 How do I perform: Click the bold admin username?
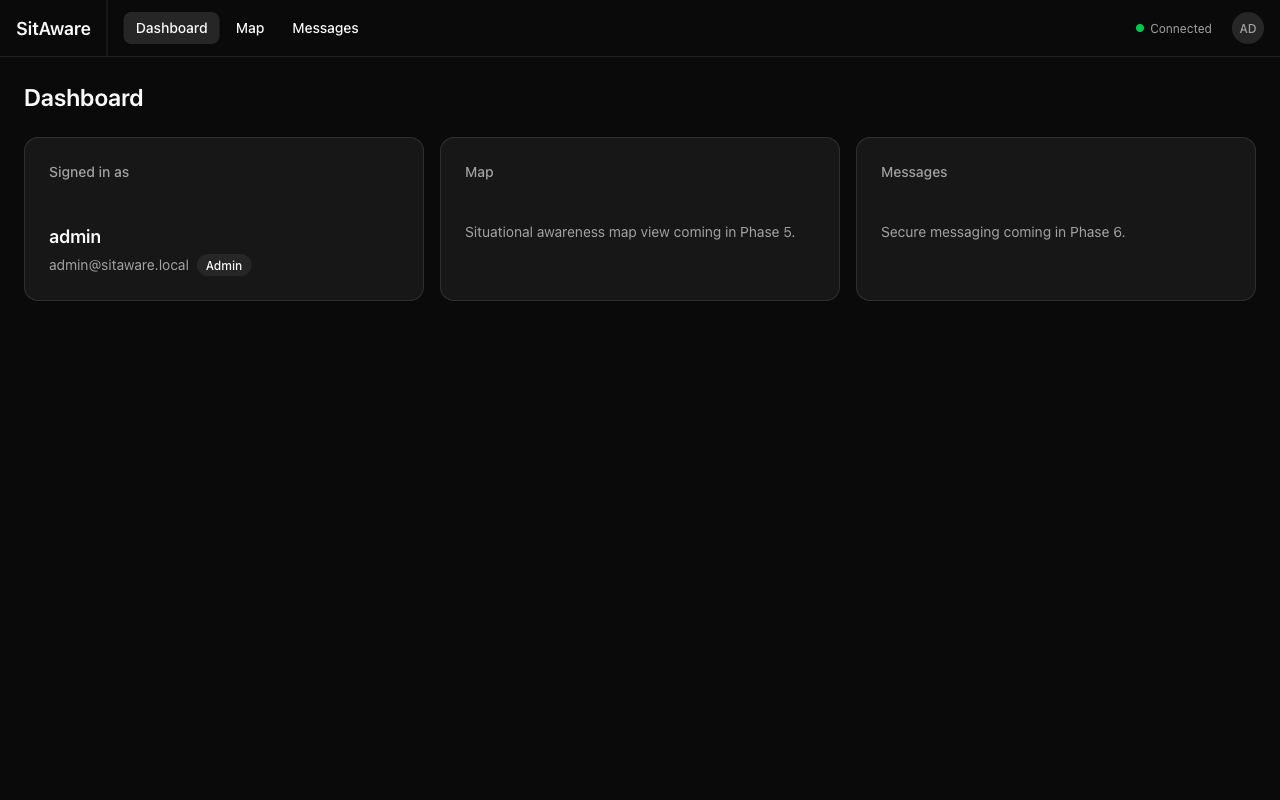[x=75, y=237]
